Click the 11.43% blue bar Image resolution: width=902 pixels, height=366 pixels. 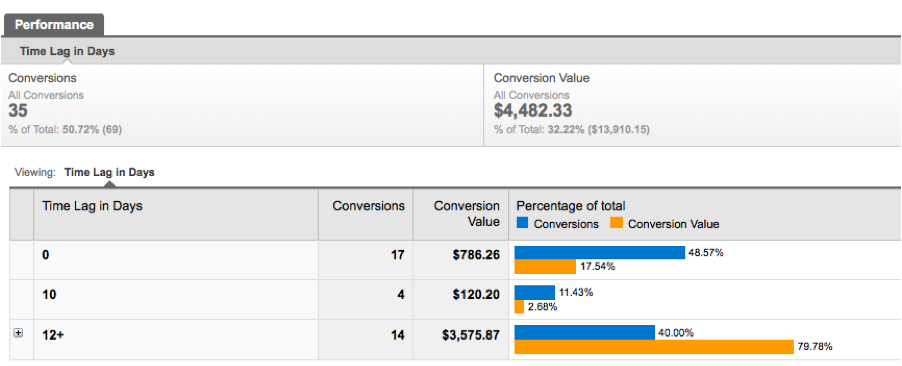[534, 292]
